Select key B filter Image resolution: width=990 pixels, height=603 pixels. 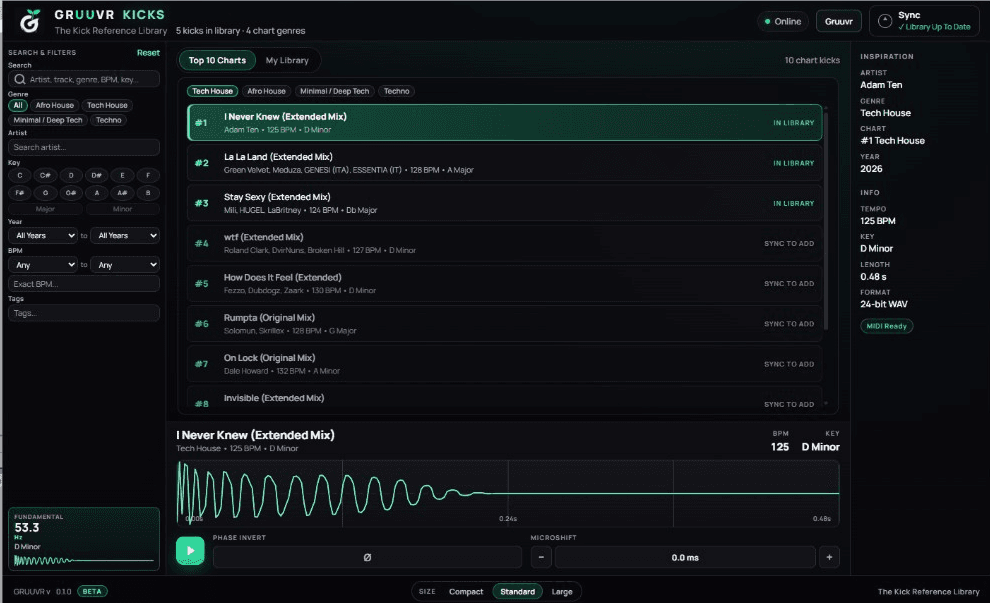click(148, 193)
